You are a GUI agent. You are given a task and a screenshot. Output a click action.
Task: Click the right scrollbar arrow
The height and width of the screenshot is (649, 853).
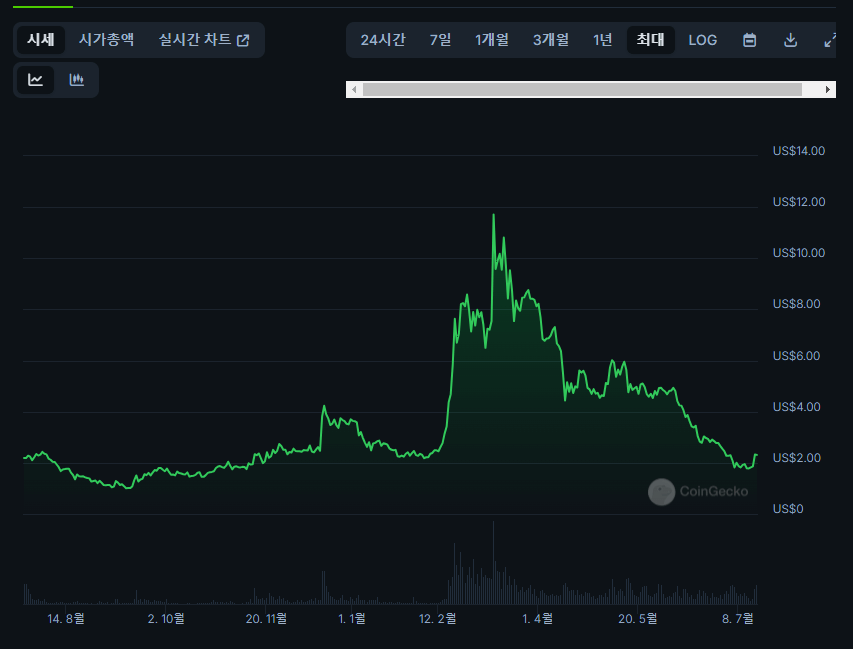pos(827,89)
